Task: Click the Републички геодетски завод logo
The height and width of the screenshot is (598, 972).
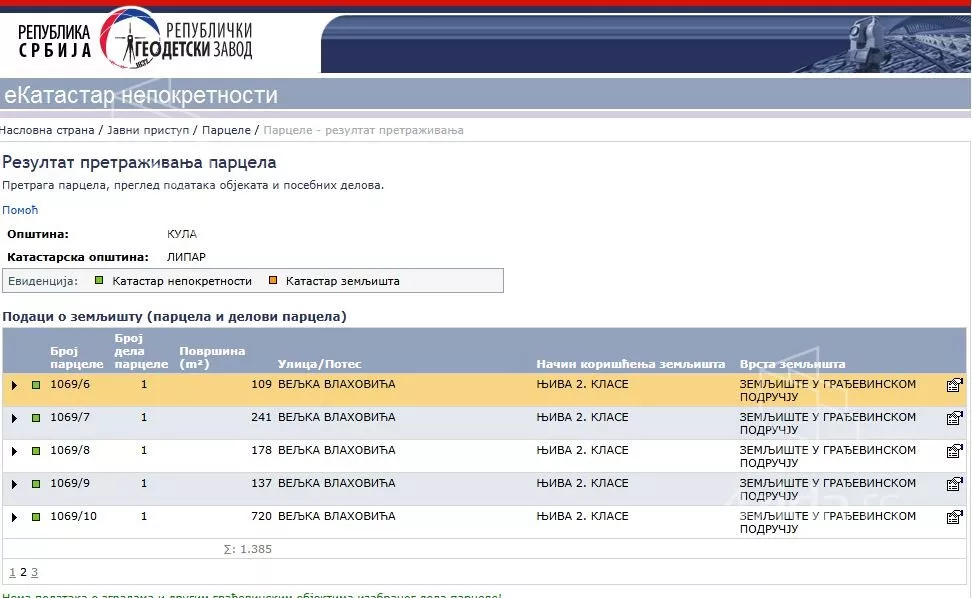Action: pos(135,40)
